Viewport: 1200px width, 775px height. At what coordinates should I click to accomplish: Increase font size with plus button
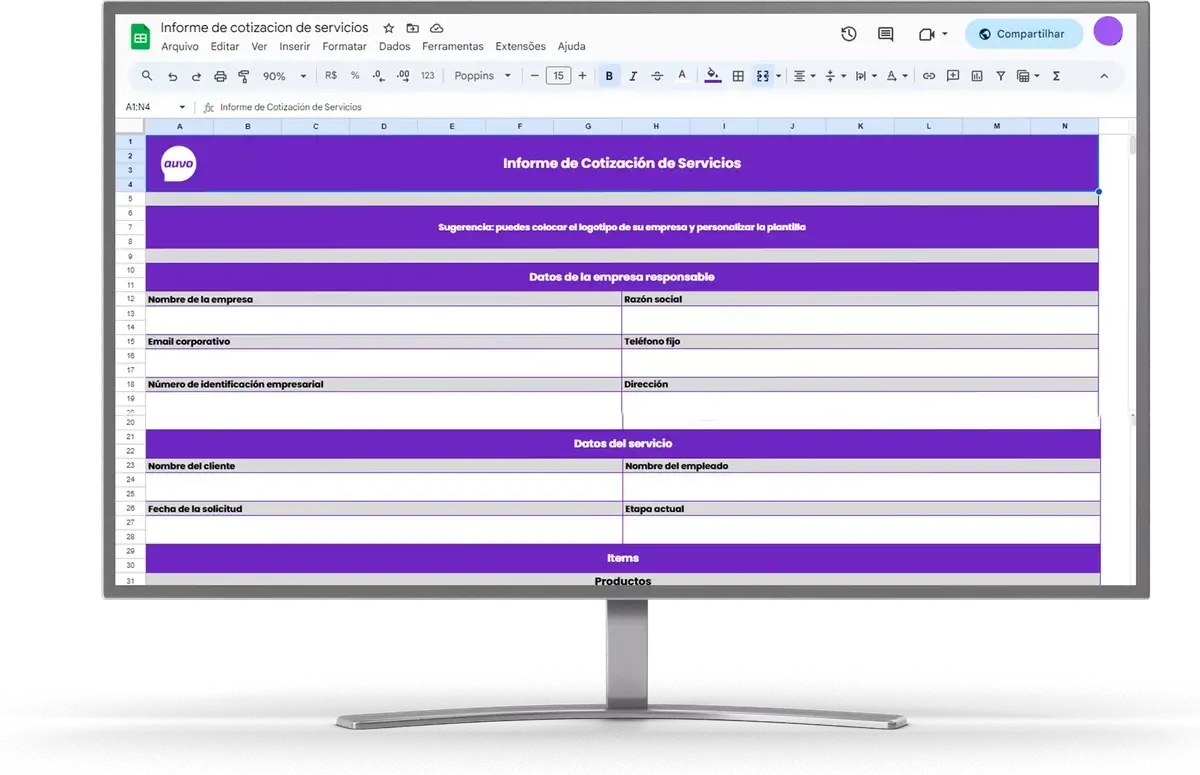point(582,76)
